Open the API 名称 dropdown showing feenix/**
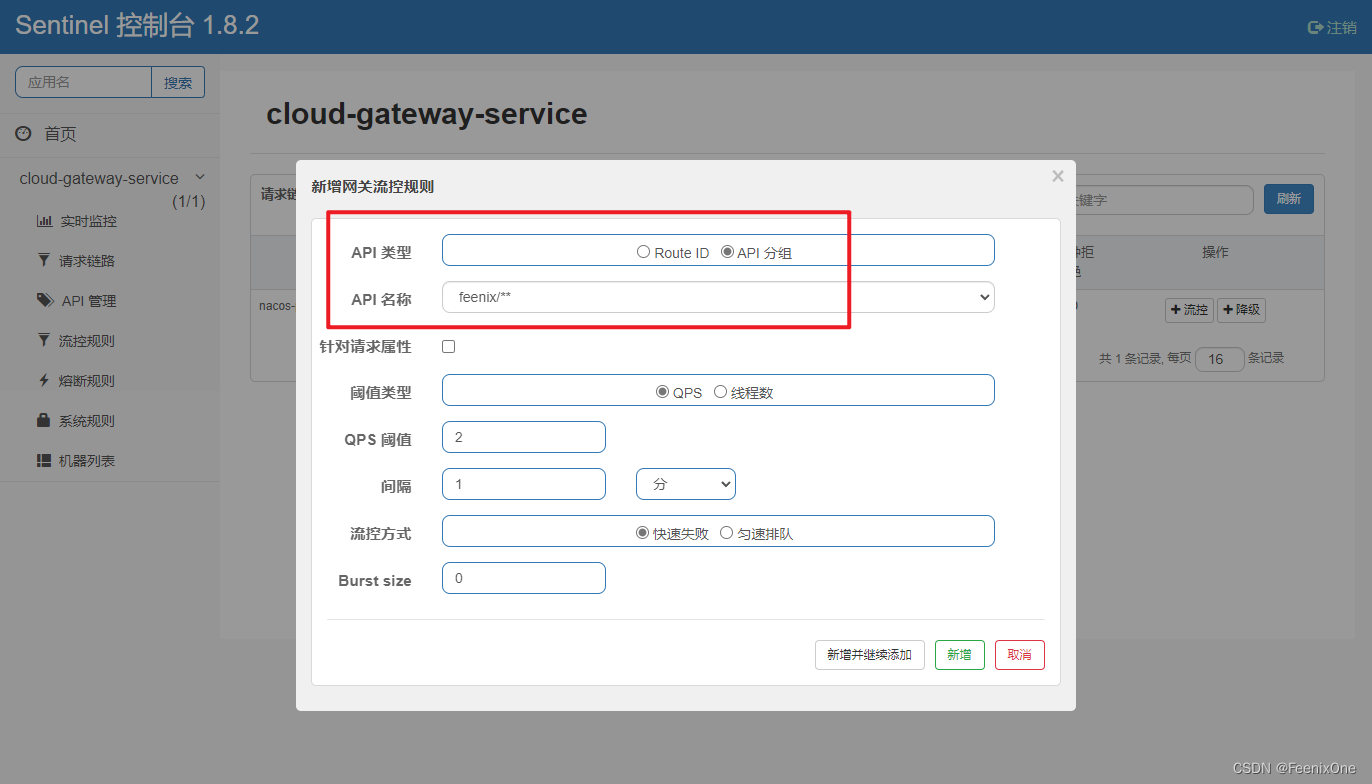 [718, 297]
